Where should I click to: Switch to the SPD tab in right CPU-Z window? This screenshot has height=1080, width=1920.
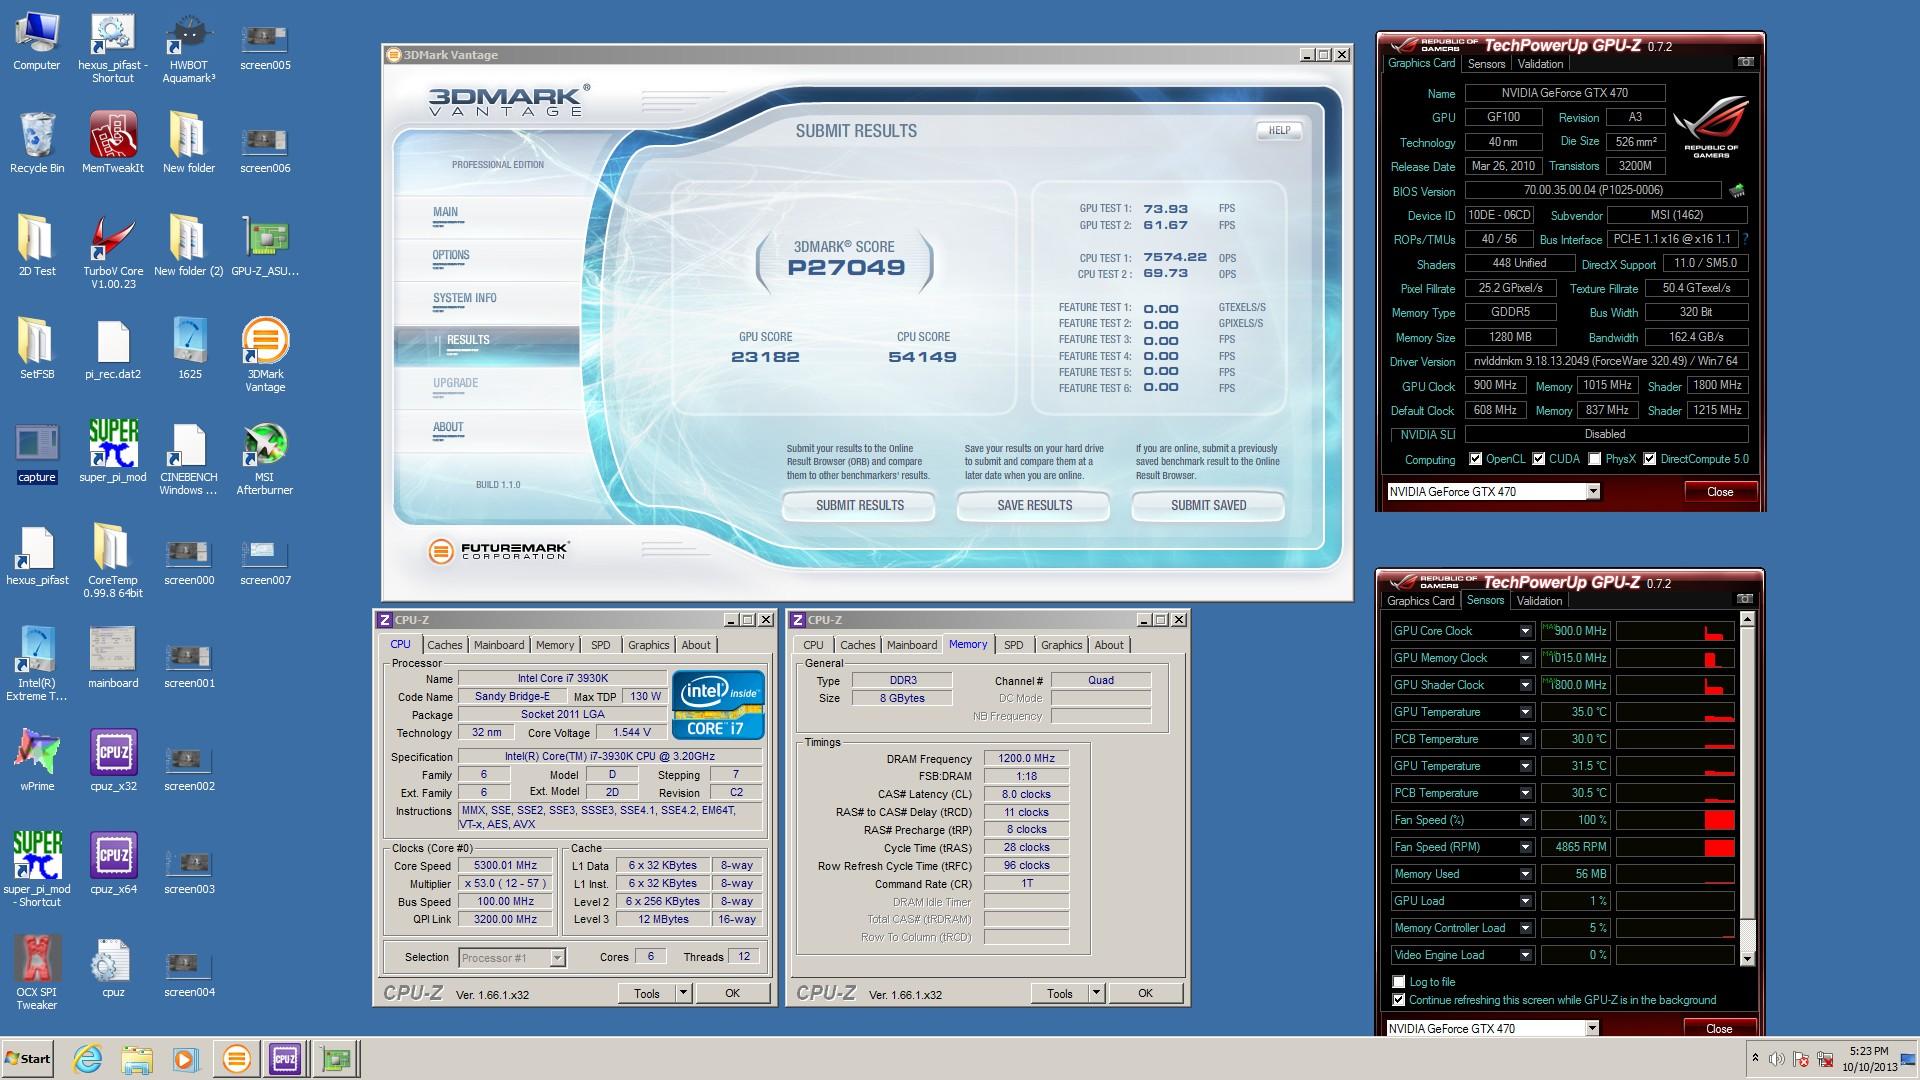pos(1013,645)
